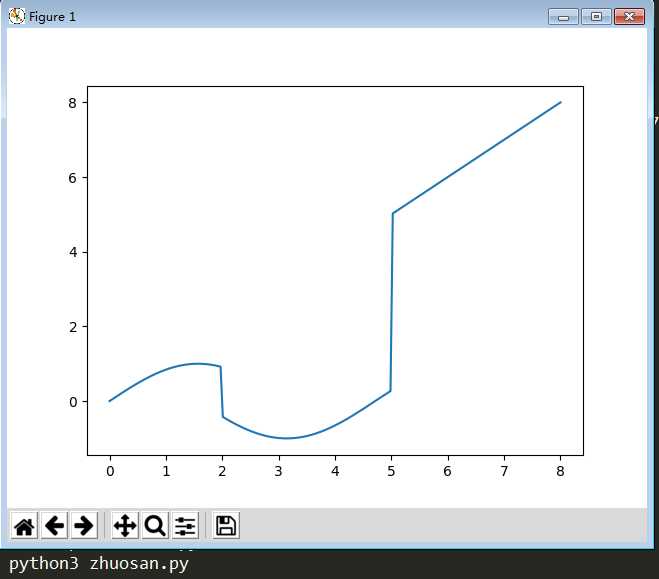Click the vertical jump line at x=5
659x579 pixels.
click(x=392, y=303)
